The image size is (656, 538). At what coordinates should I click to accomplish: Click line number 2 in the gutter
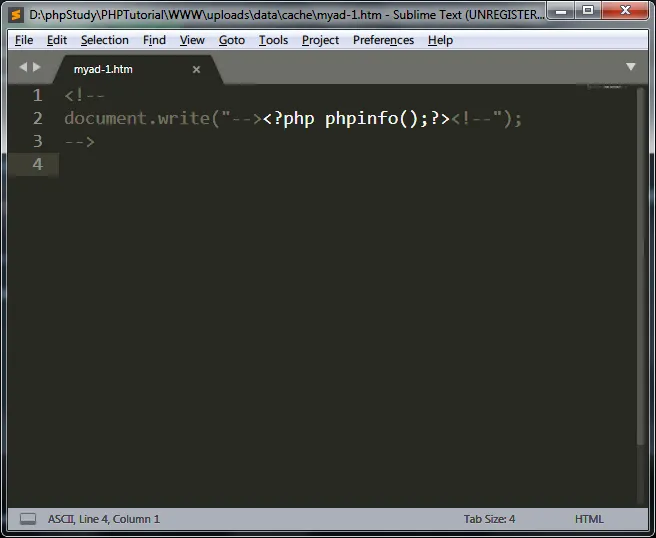click(38, 118)
